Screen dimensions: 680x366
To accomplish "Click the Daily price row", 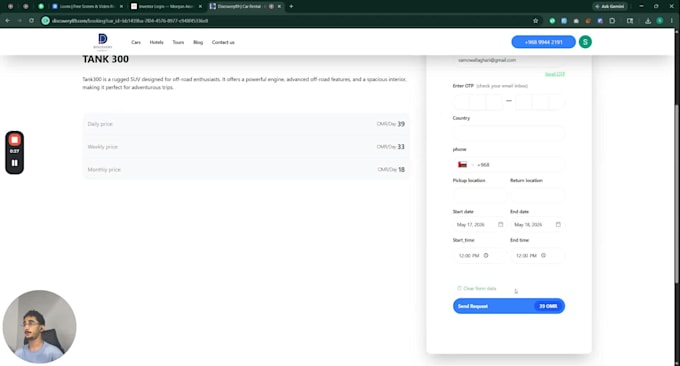I will [246, 124].
